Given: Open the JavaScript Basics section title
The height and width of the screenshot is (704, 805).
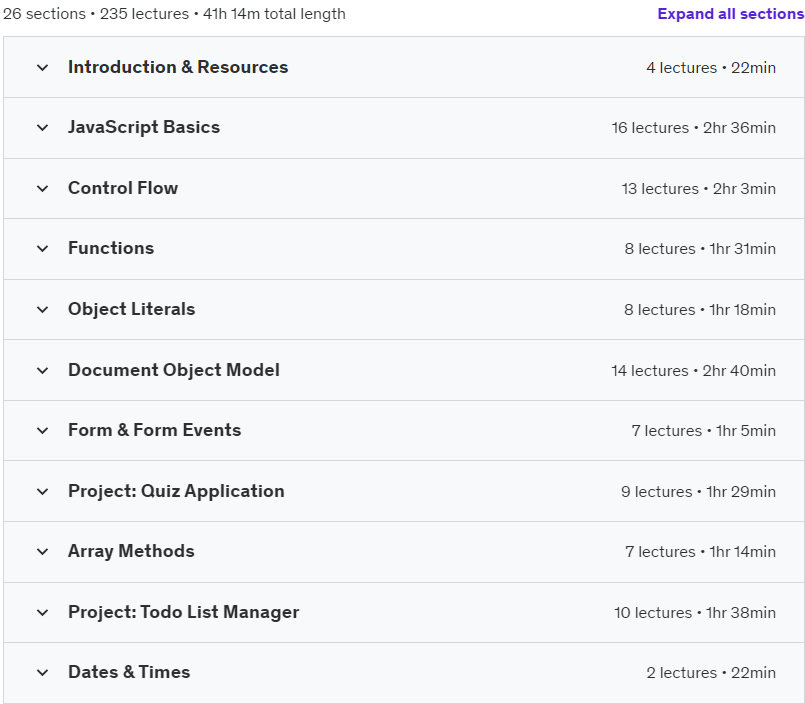Looking at the screenshot, I should tap(144, 127).
